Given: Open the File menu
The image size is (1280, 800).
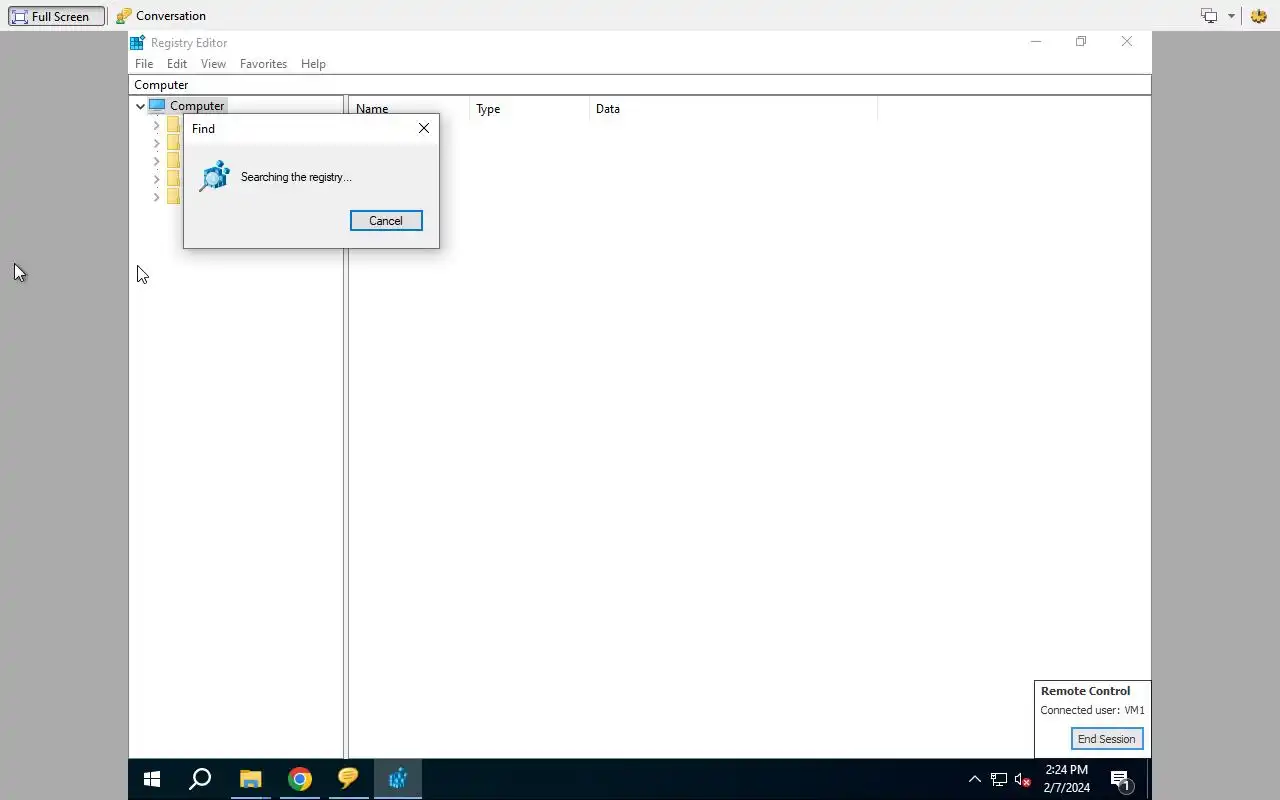Looking at the screenshot, I should [x=144, y=64].
